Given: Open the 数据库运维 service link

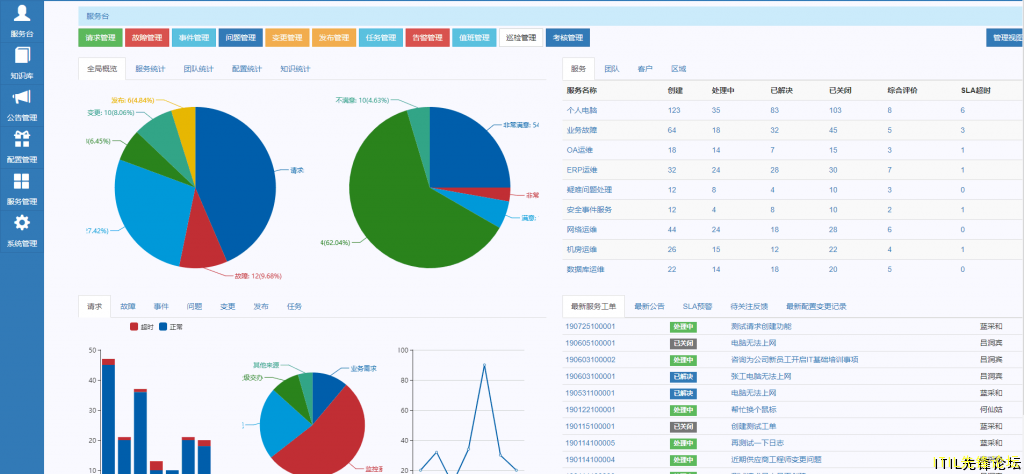Looking at the screenshot, I should [585, 269].
